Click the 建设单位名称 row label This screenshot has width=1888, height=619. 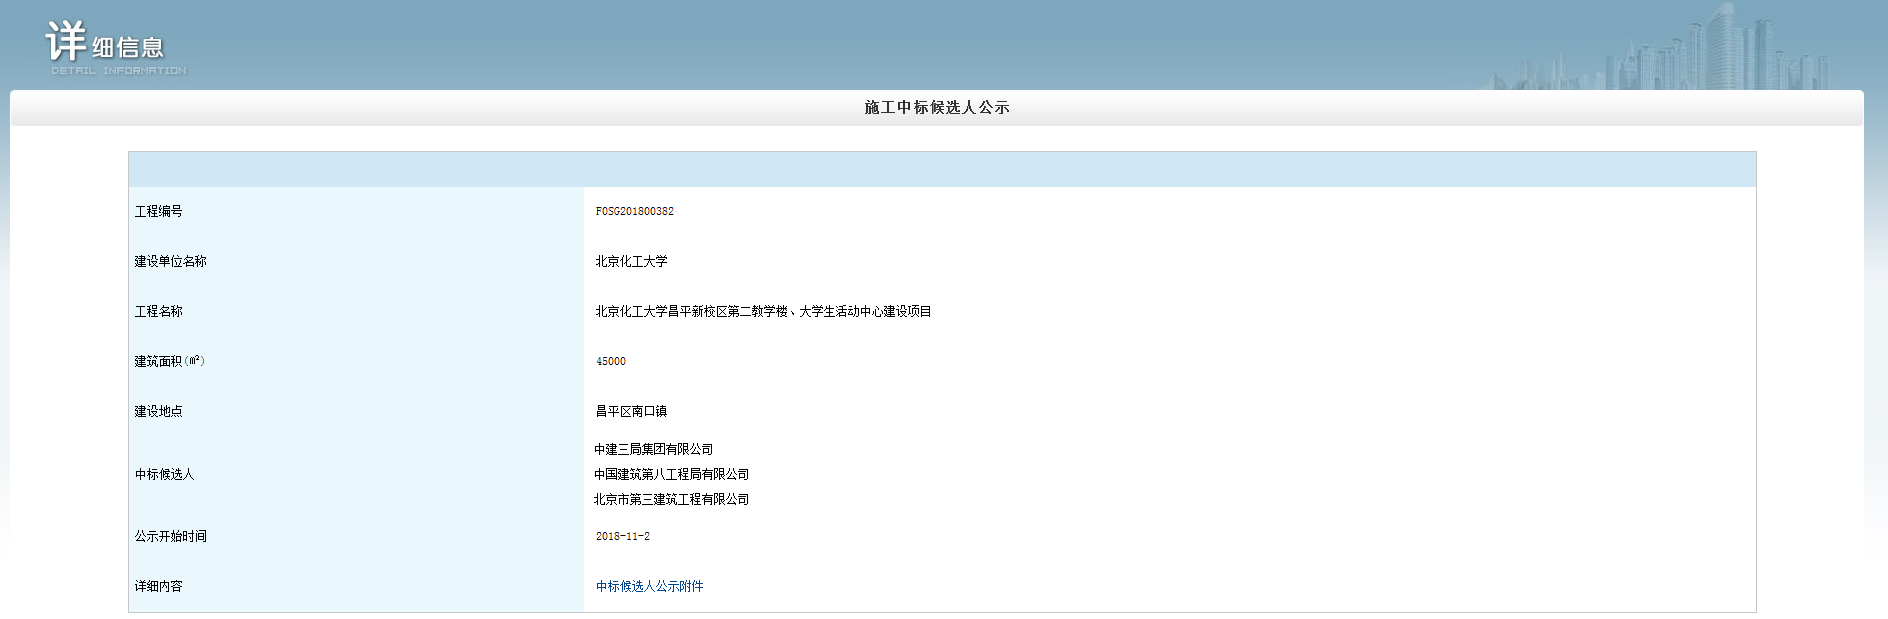pos(171,262)
